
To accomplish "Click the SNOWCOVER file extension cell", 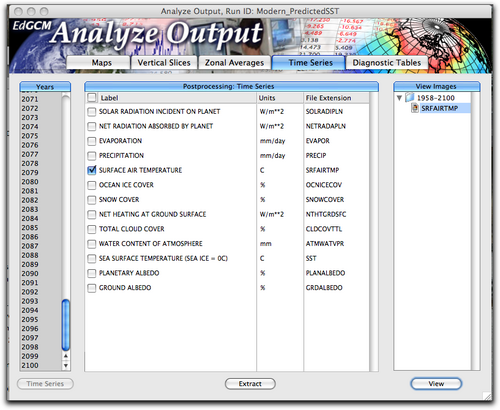I will (x=325, y=200).
